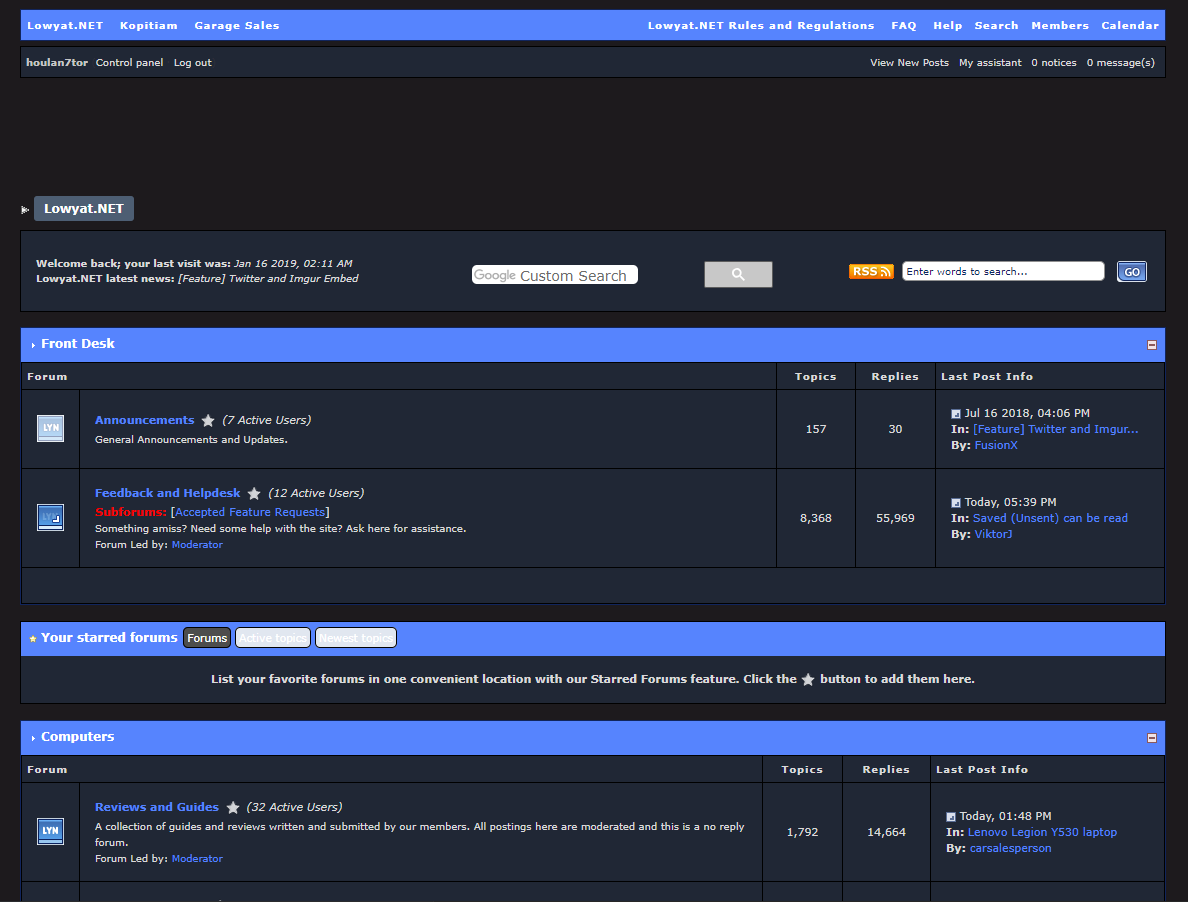Focus the Google Custom Search field

pos(555,275)
